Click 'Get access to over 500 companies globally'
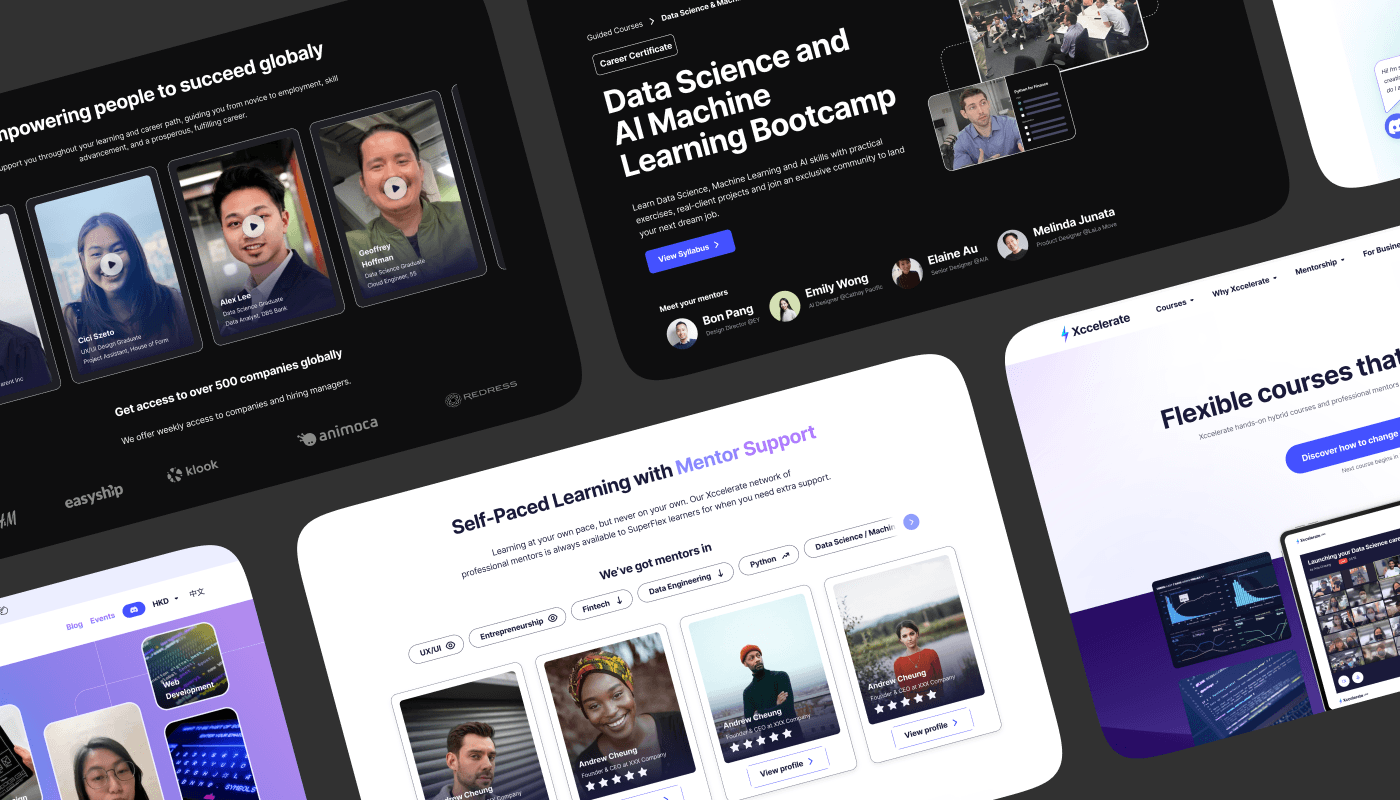This screenshot has height=800, width=1400. pos(228,385)
